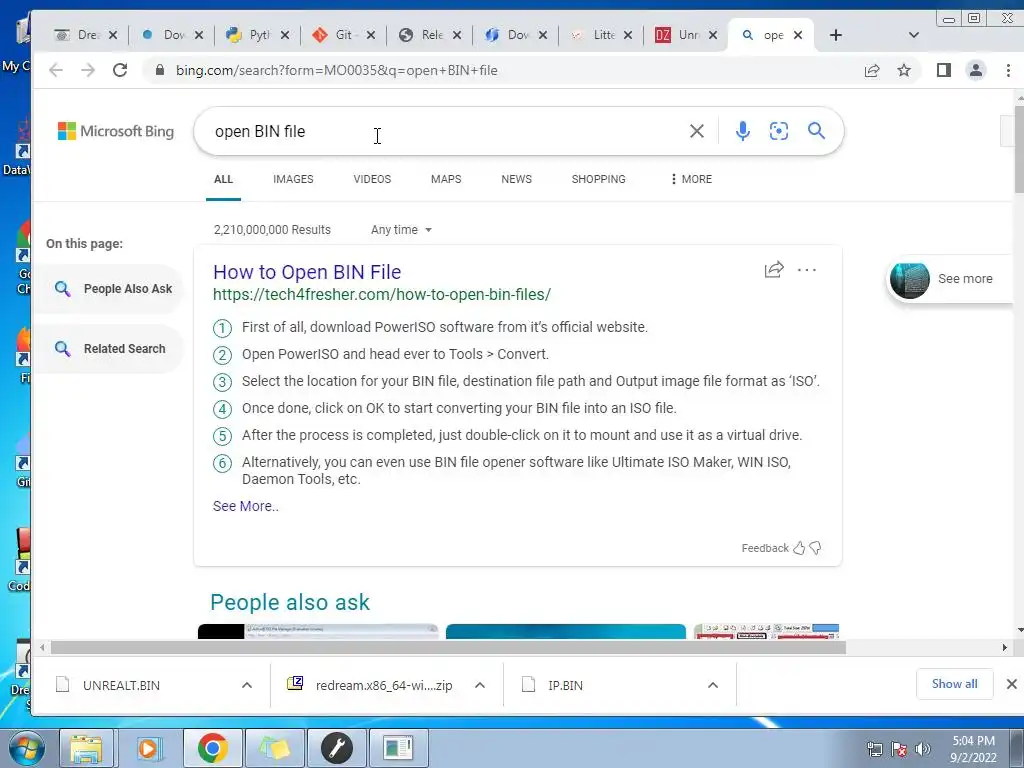Reload the Bing page
Image resolution: width=1024 pixels, height=768 pixels.
[x=120, y=70]
